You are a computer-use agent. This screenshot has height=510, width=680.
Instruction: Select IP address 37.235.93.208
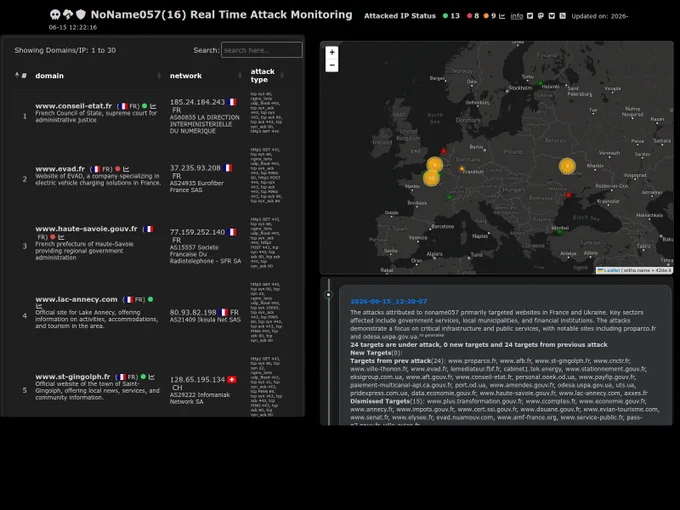click(195, 168)
